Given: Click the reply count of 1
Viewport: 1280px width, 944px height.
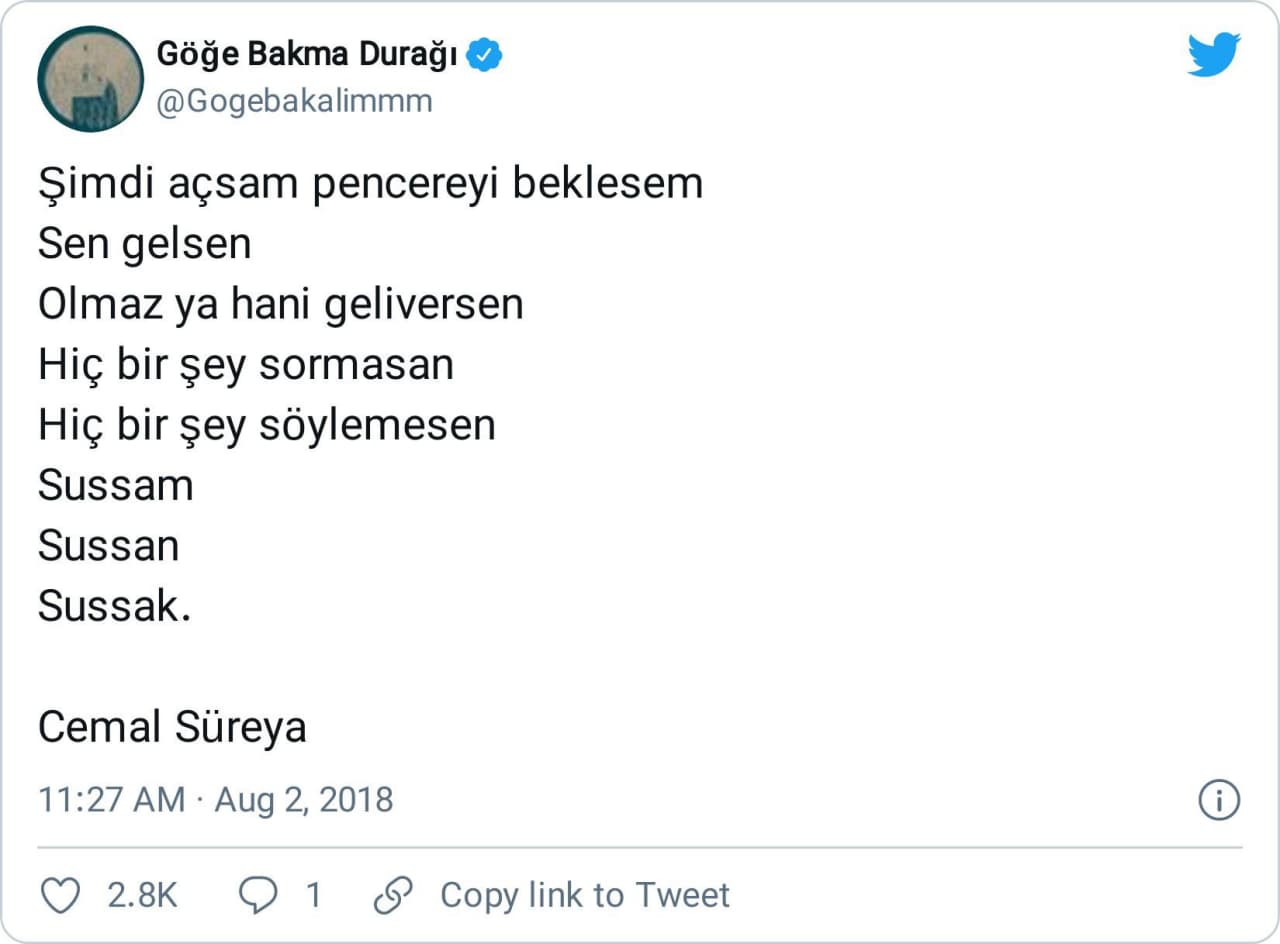Looking at the screenshot, I should tap(313, 895).
